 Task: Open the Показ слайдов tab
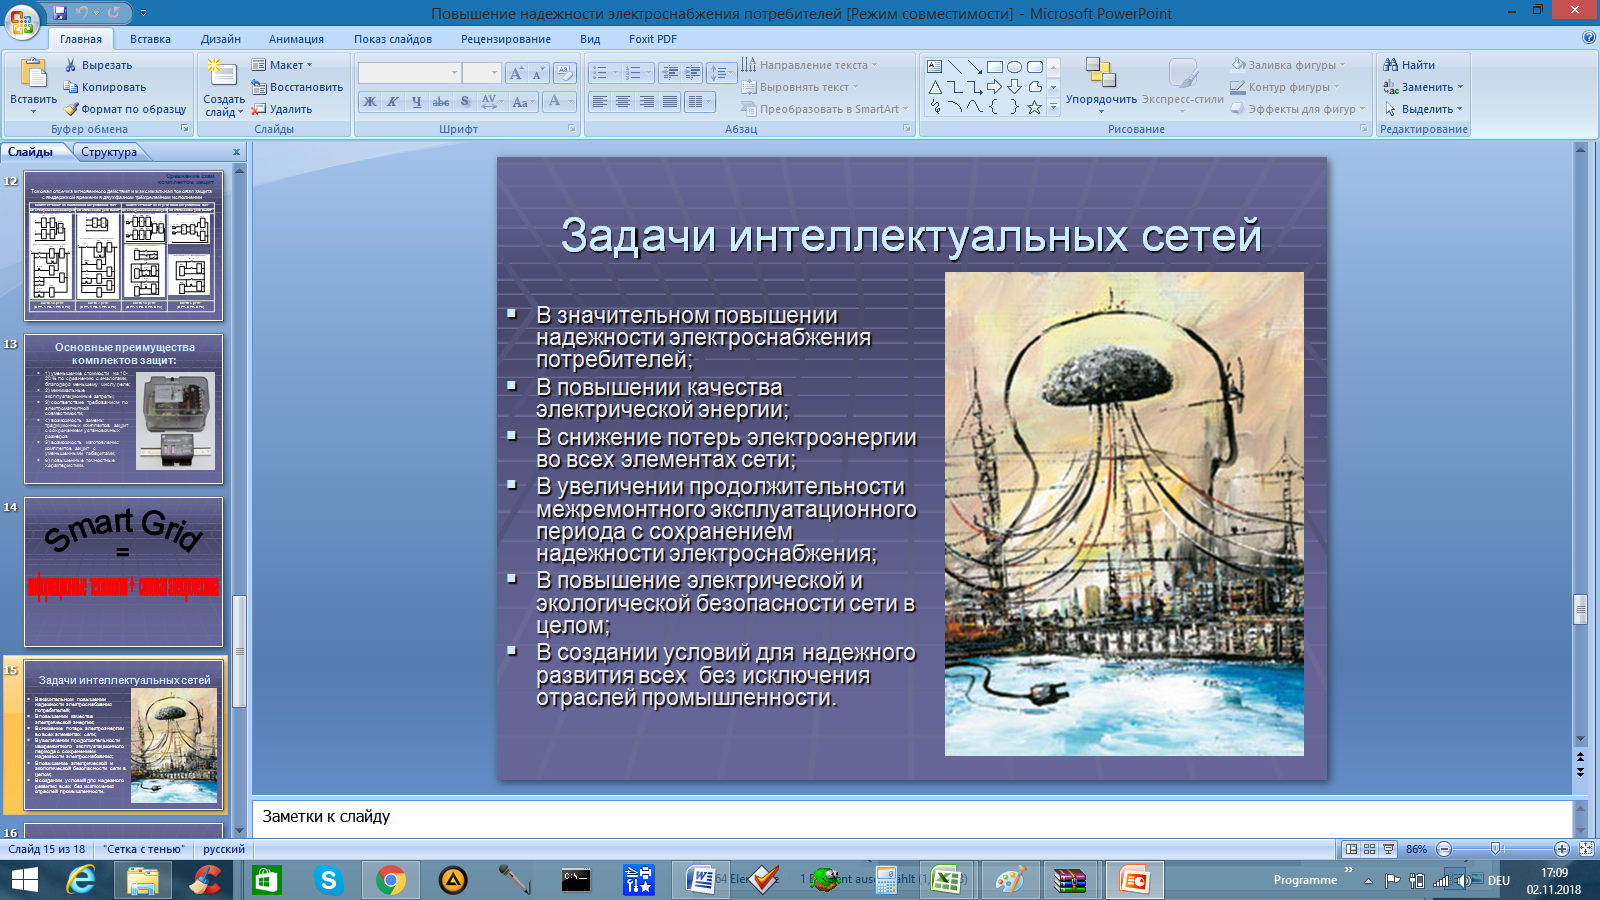pyautogui.click(x=393, y=39)
